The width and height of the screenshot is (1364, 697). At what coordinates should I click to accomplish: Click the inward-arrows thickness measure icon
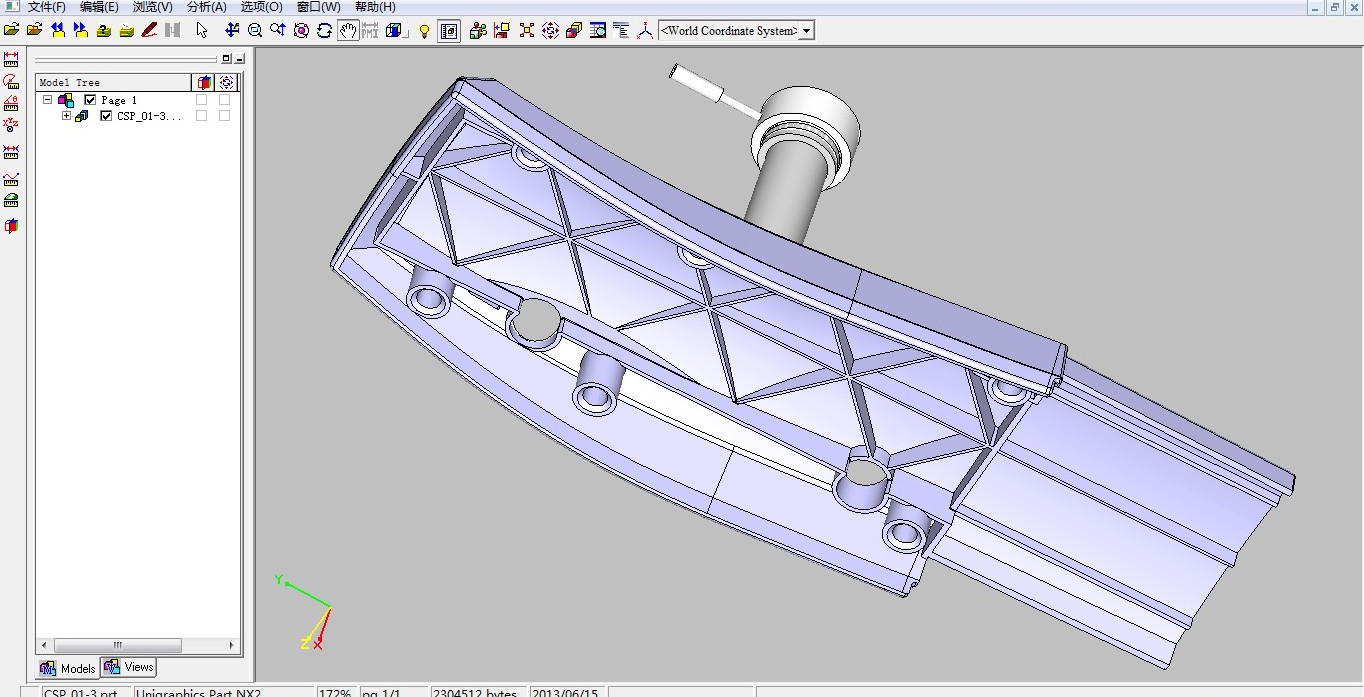[x=11, y=152]
